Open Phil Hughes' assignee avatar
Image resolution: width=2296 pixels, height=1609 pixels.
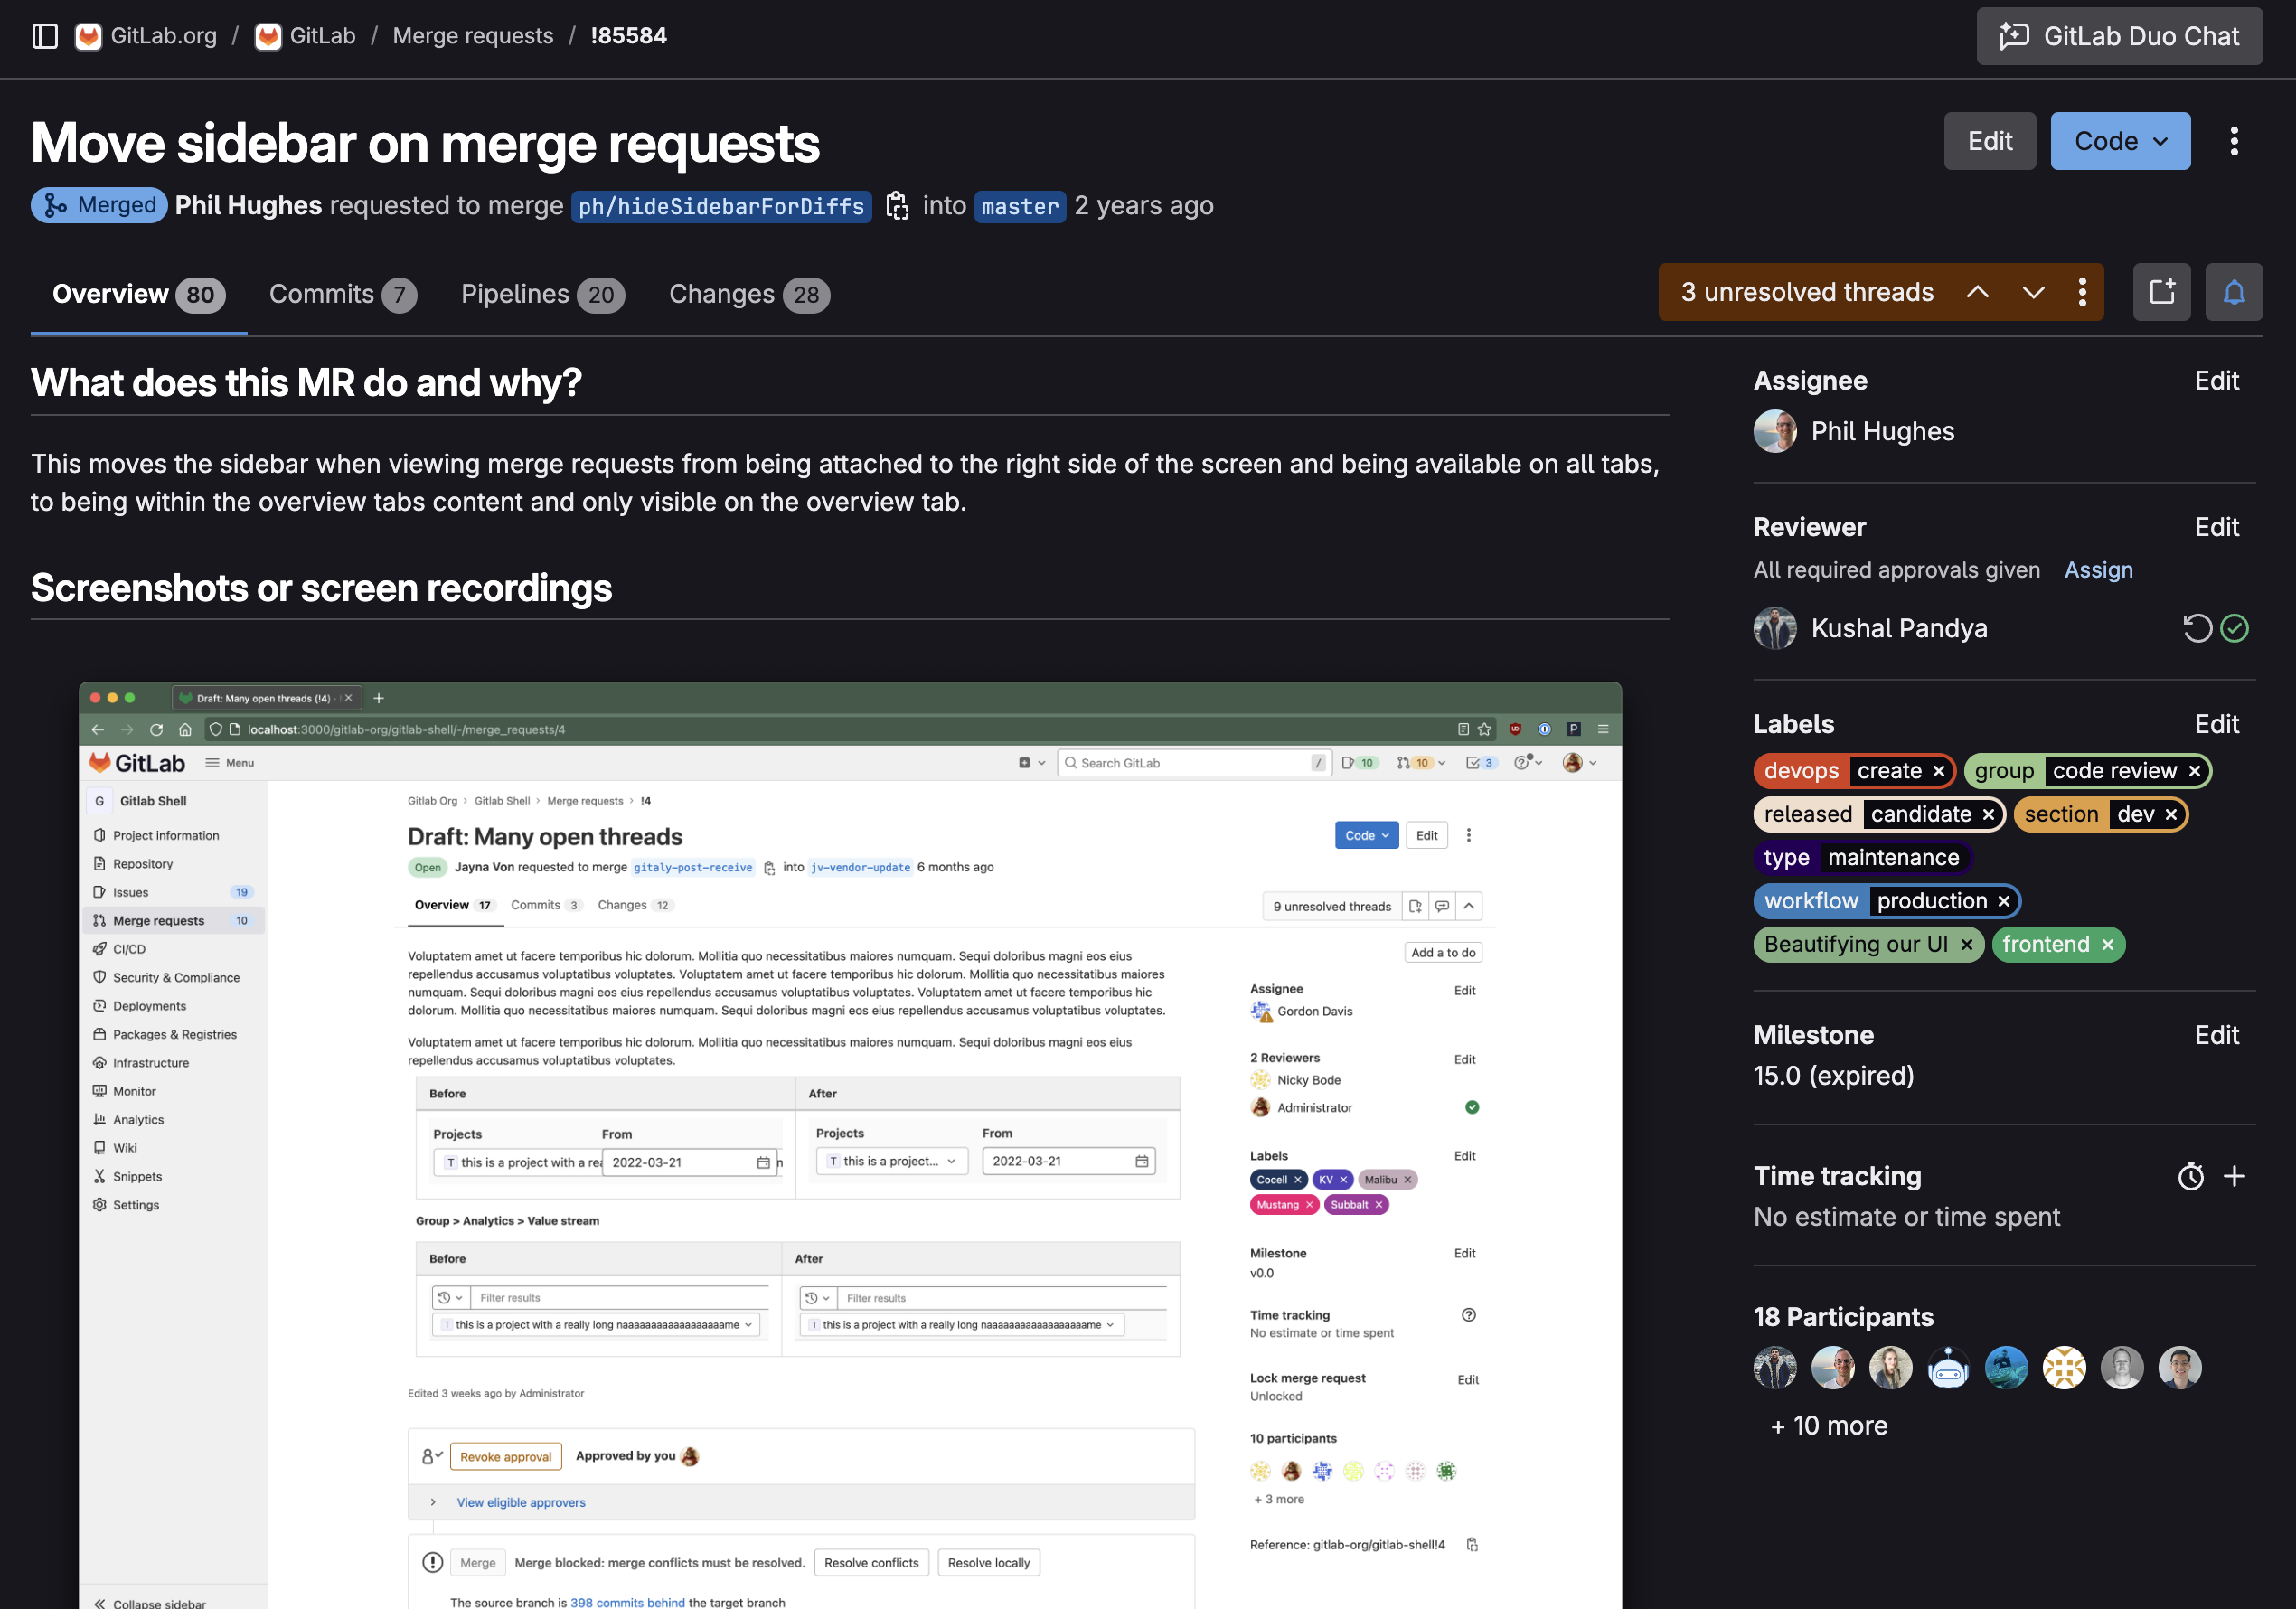click(1775, 431)
